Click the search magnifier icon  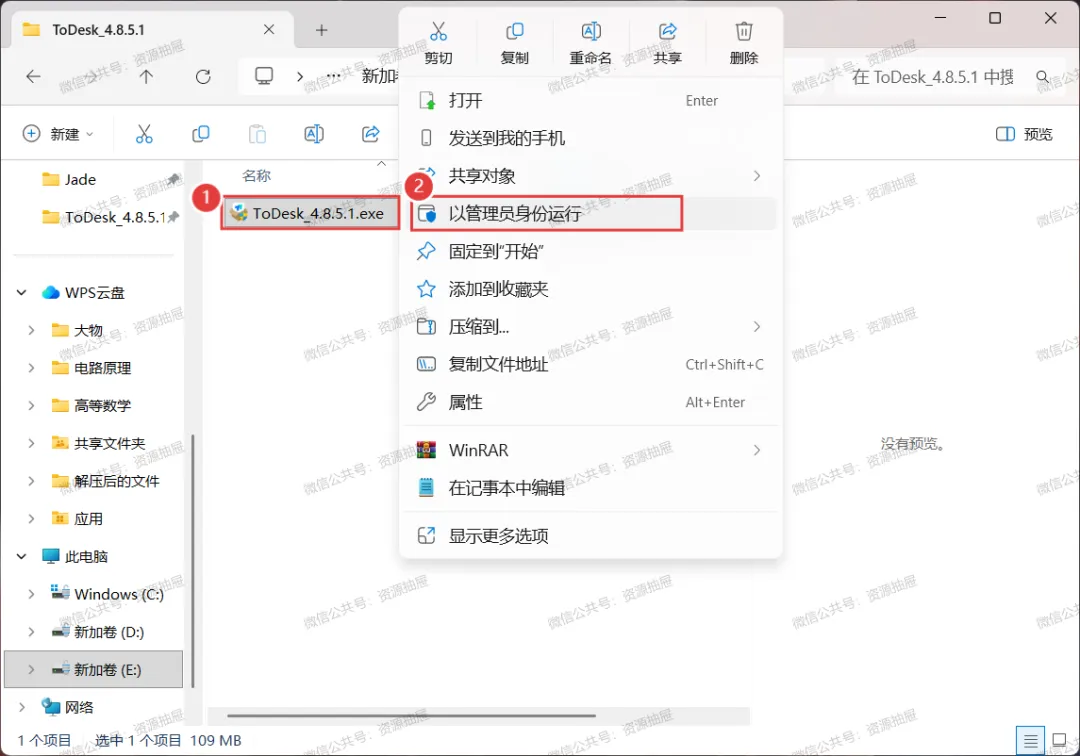[x=1043, y=77]
